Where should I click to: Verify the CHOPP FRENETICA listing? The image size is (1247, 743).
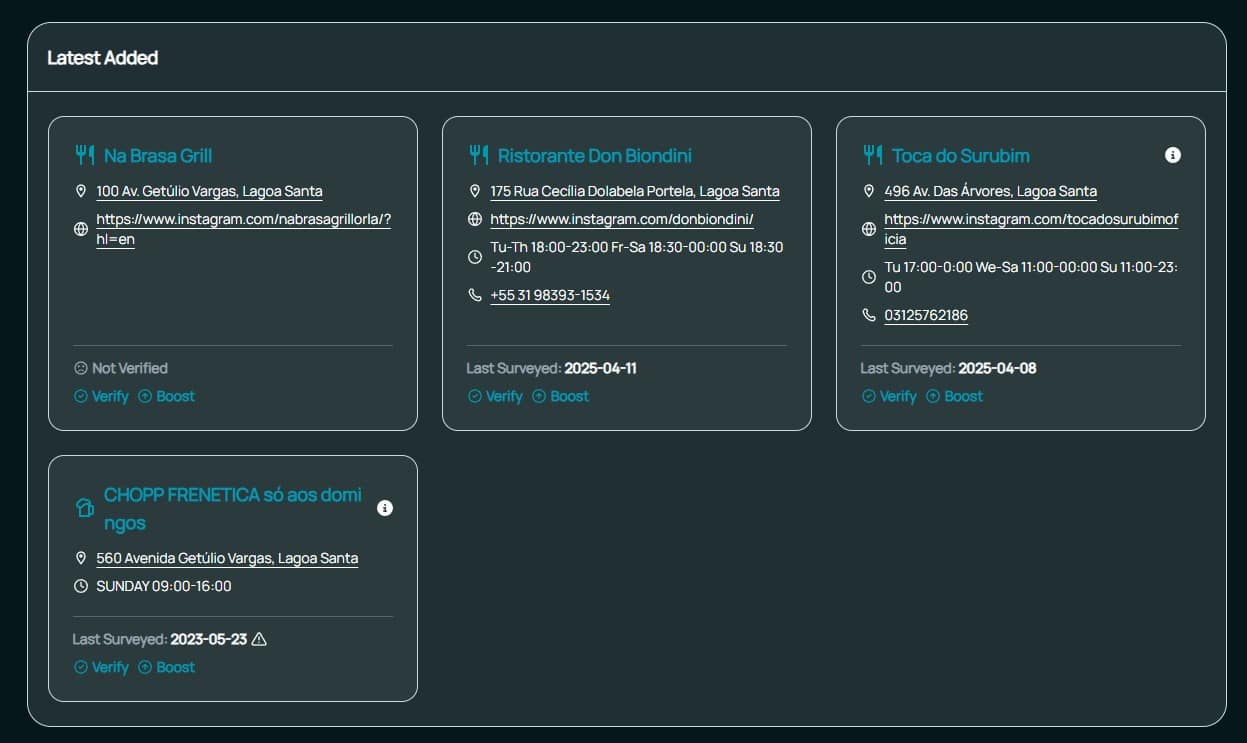coord(101,667)
